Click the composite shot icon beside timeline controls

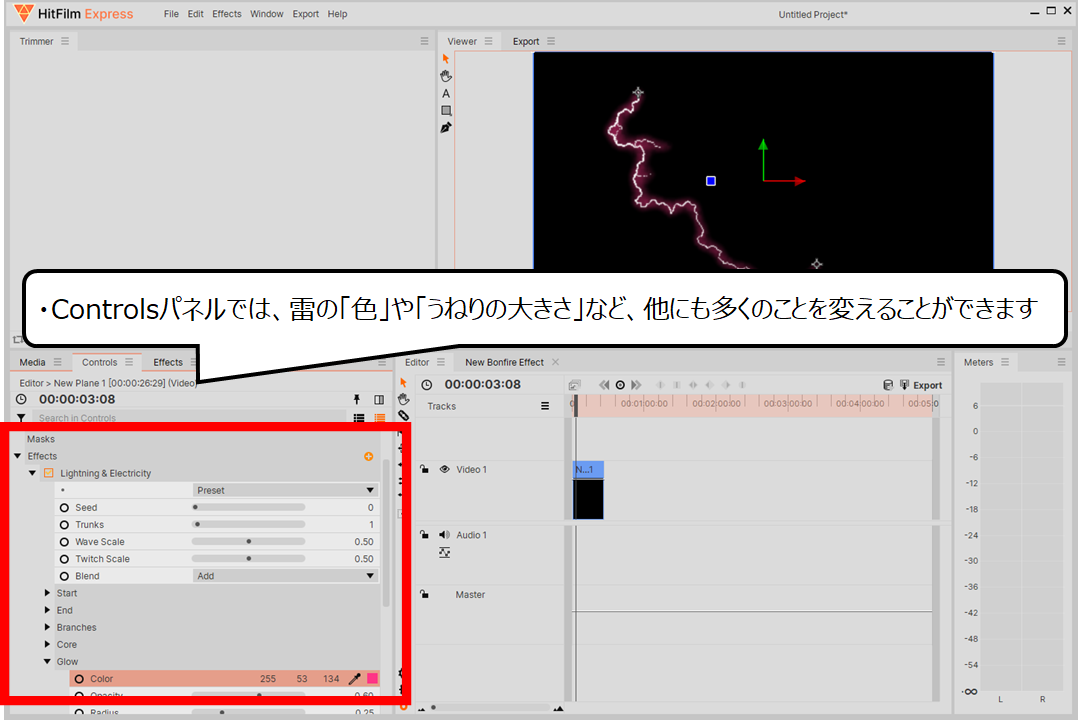click(575, 385)
